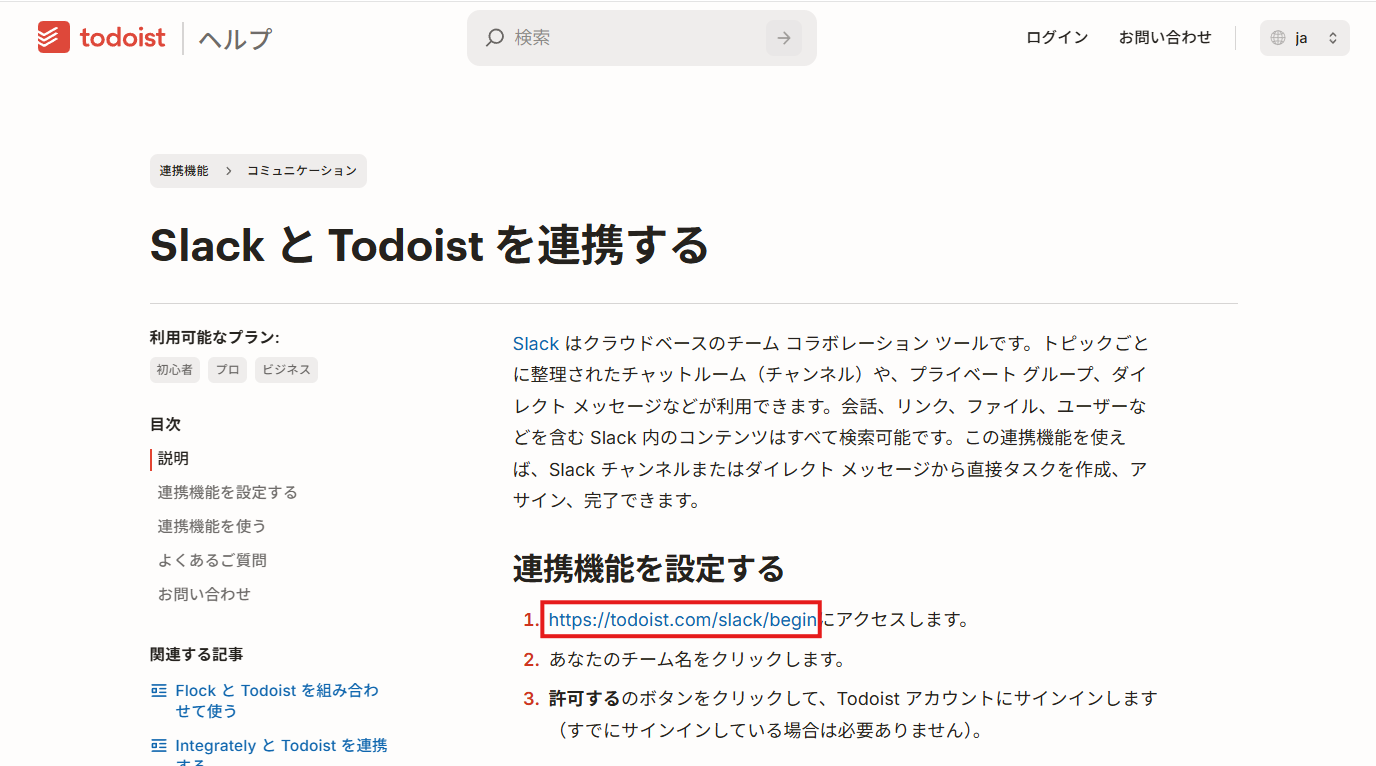Image resolution: width=1376 pixels, height=766 pixels.
Task: Click the 利用可能なプラン: label
Action: 215,338
